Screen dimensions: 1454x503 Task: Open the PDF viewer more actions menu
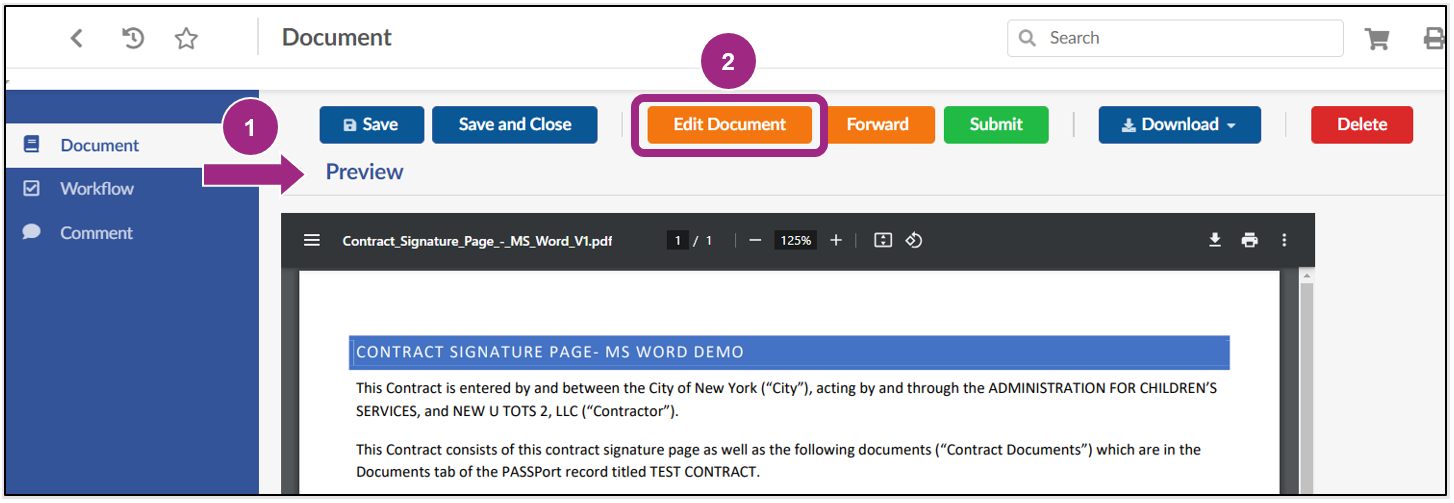[1284, 241]
